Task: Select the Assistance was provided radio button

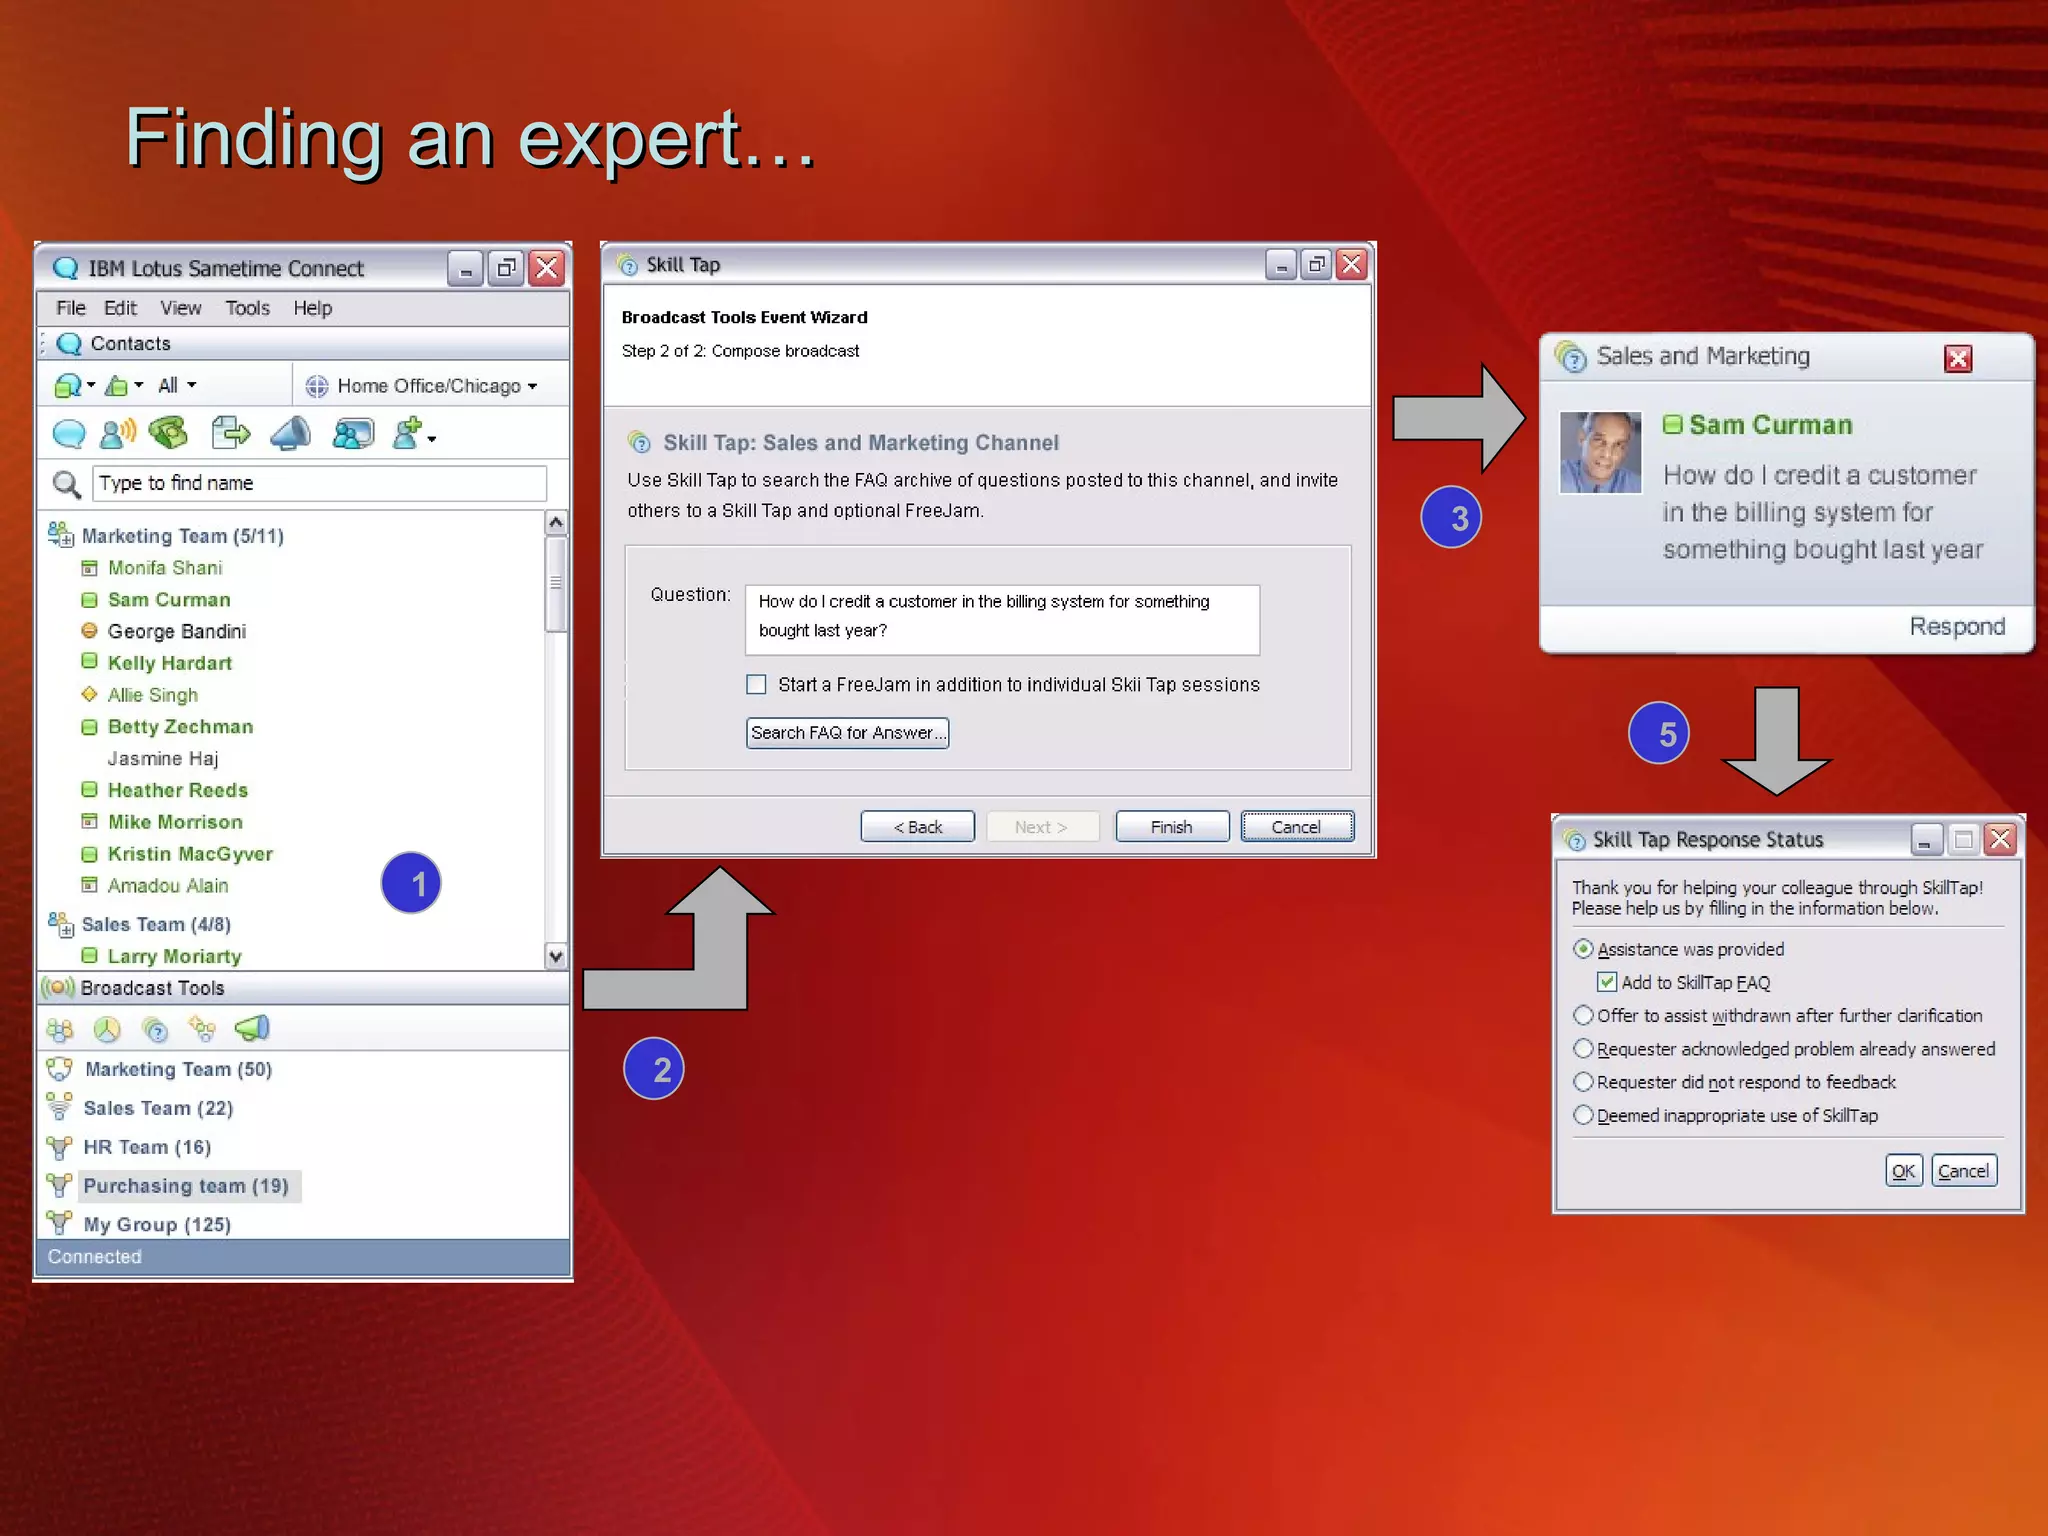Action: 1583,948
